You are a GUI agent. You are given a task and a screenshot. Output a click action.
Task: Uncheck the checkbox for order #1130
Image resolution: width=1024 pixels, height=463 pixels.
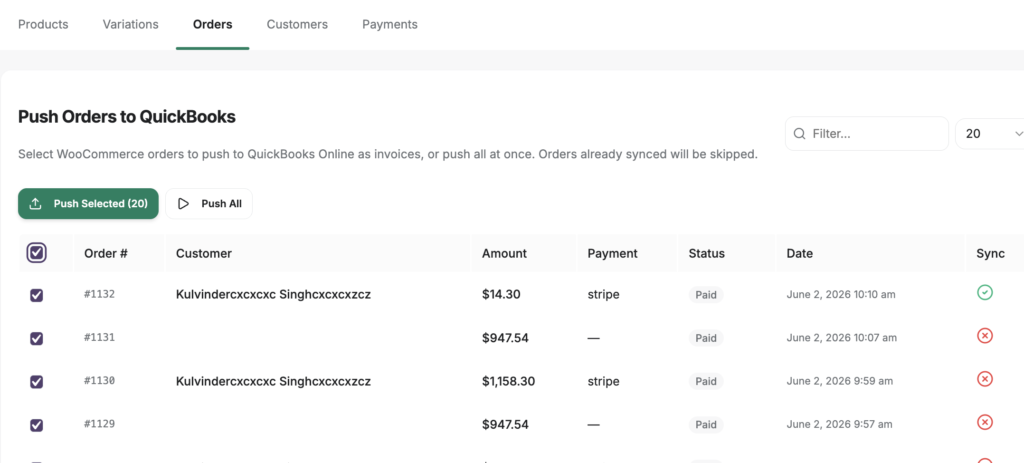pos(37,381)
